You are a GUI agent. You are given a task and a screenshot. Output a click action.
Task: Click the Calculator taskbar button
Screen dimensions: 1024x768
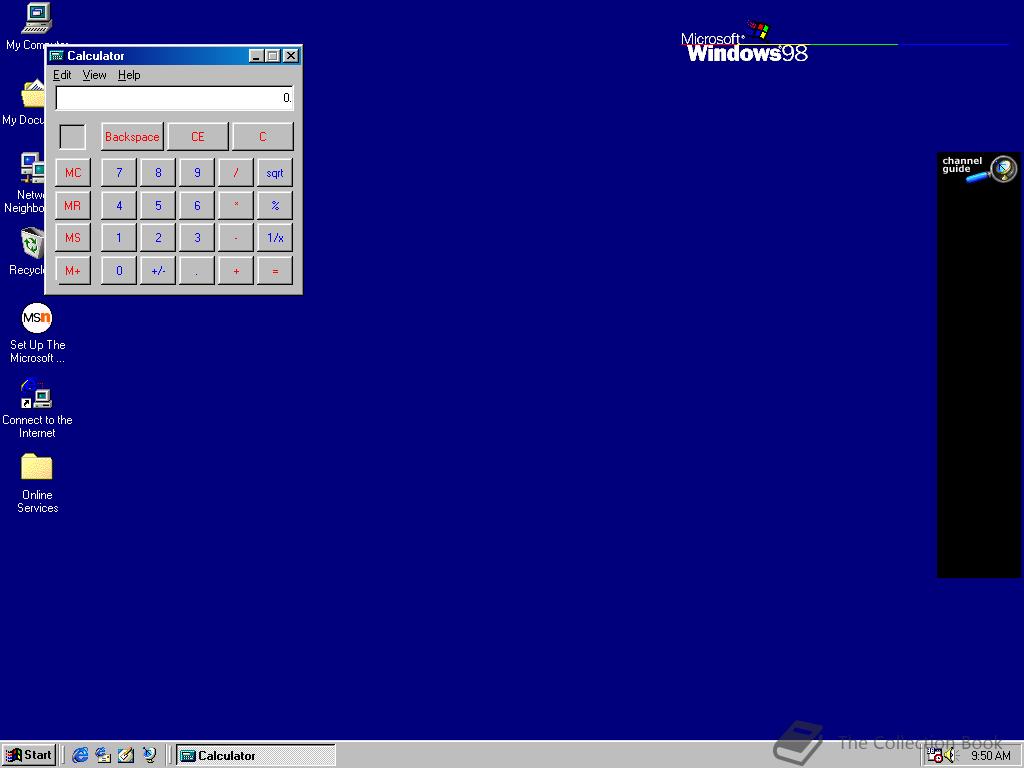coord(256,755)
